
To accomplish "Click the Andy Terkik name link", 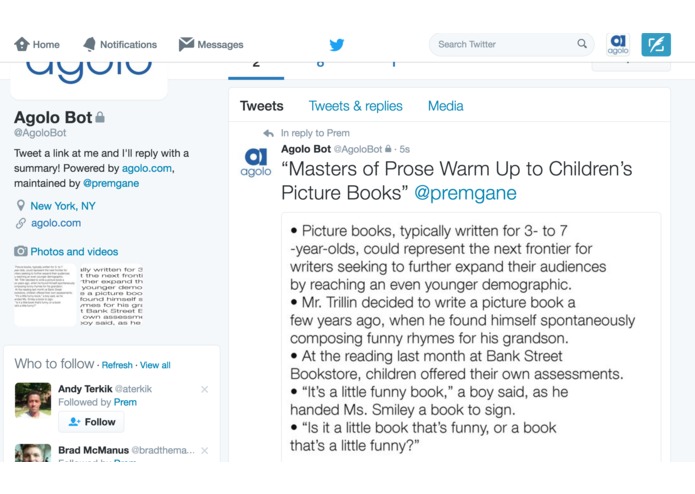I will (x=85, y=389).
